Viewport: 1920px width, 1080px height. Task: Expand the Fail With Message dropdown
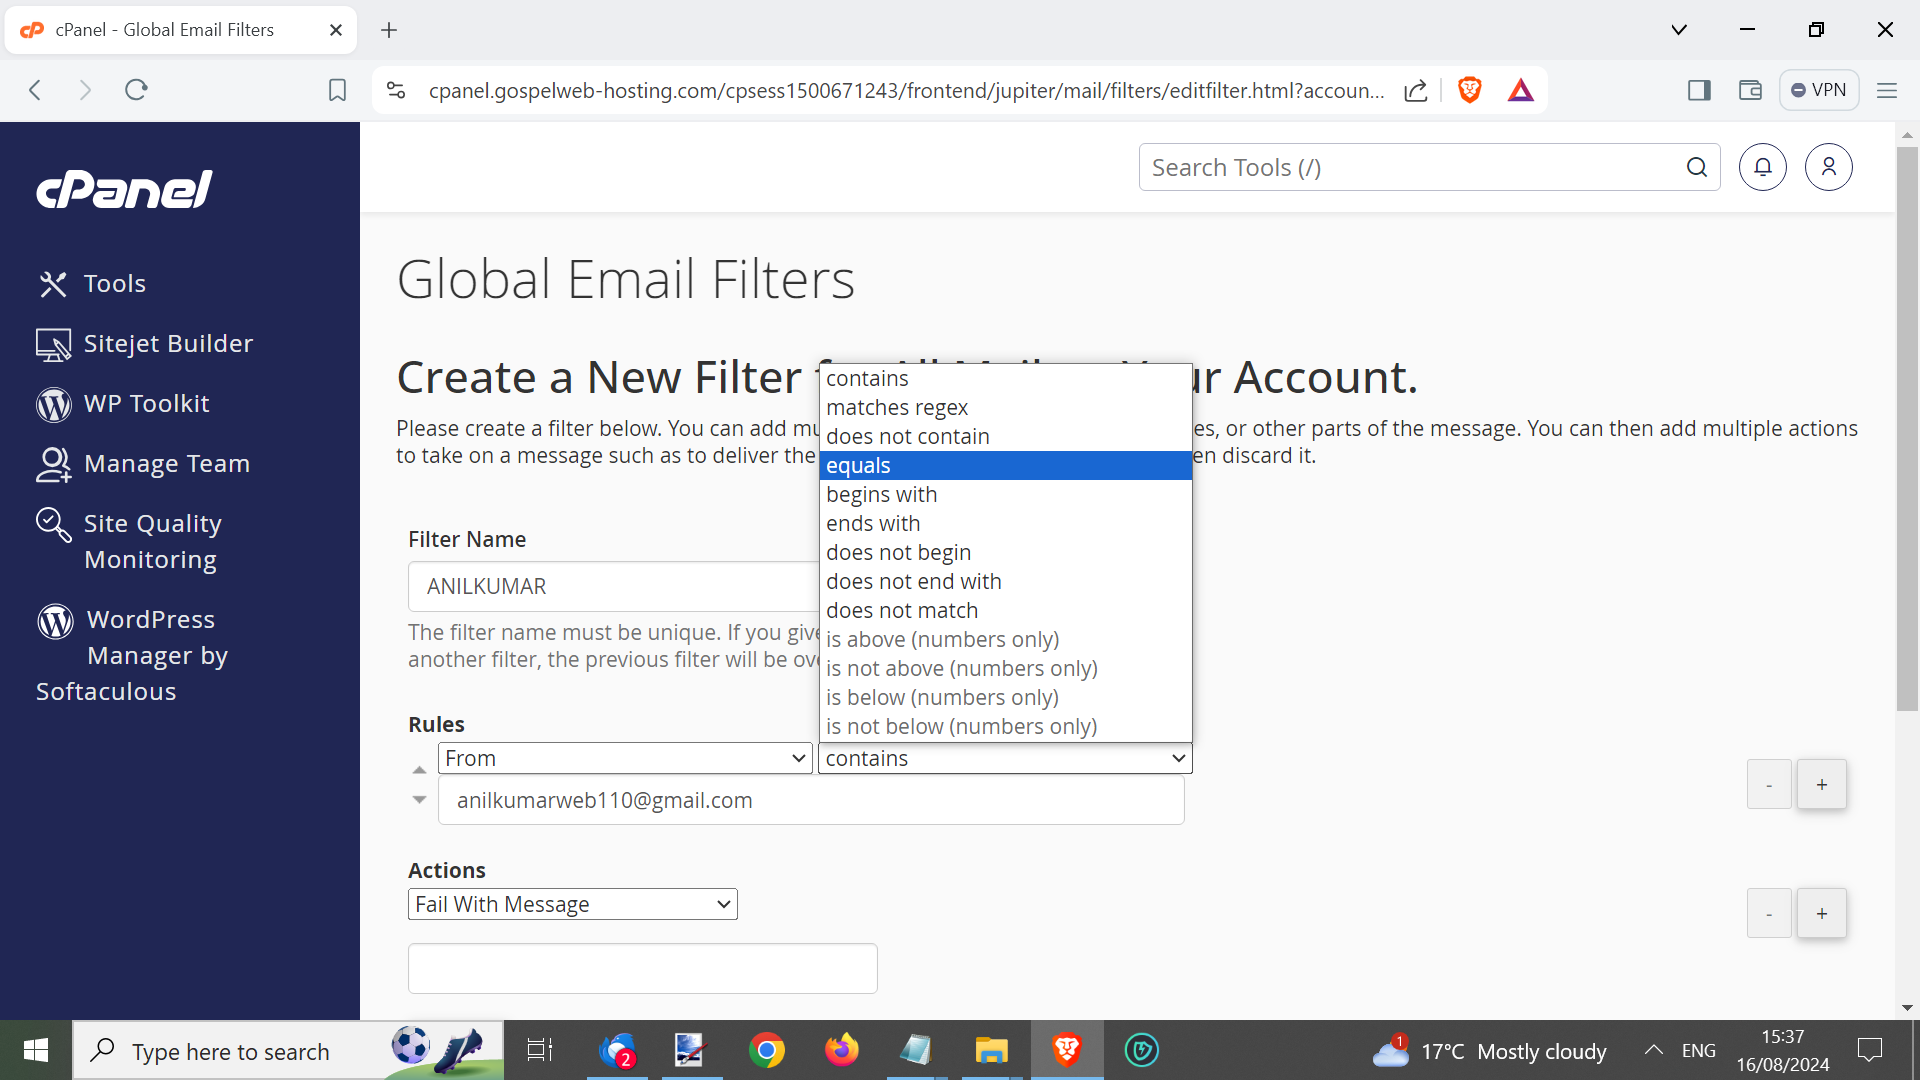click(x=572, y=904)
